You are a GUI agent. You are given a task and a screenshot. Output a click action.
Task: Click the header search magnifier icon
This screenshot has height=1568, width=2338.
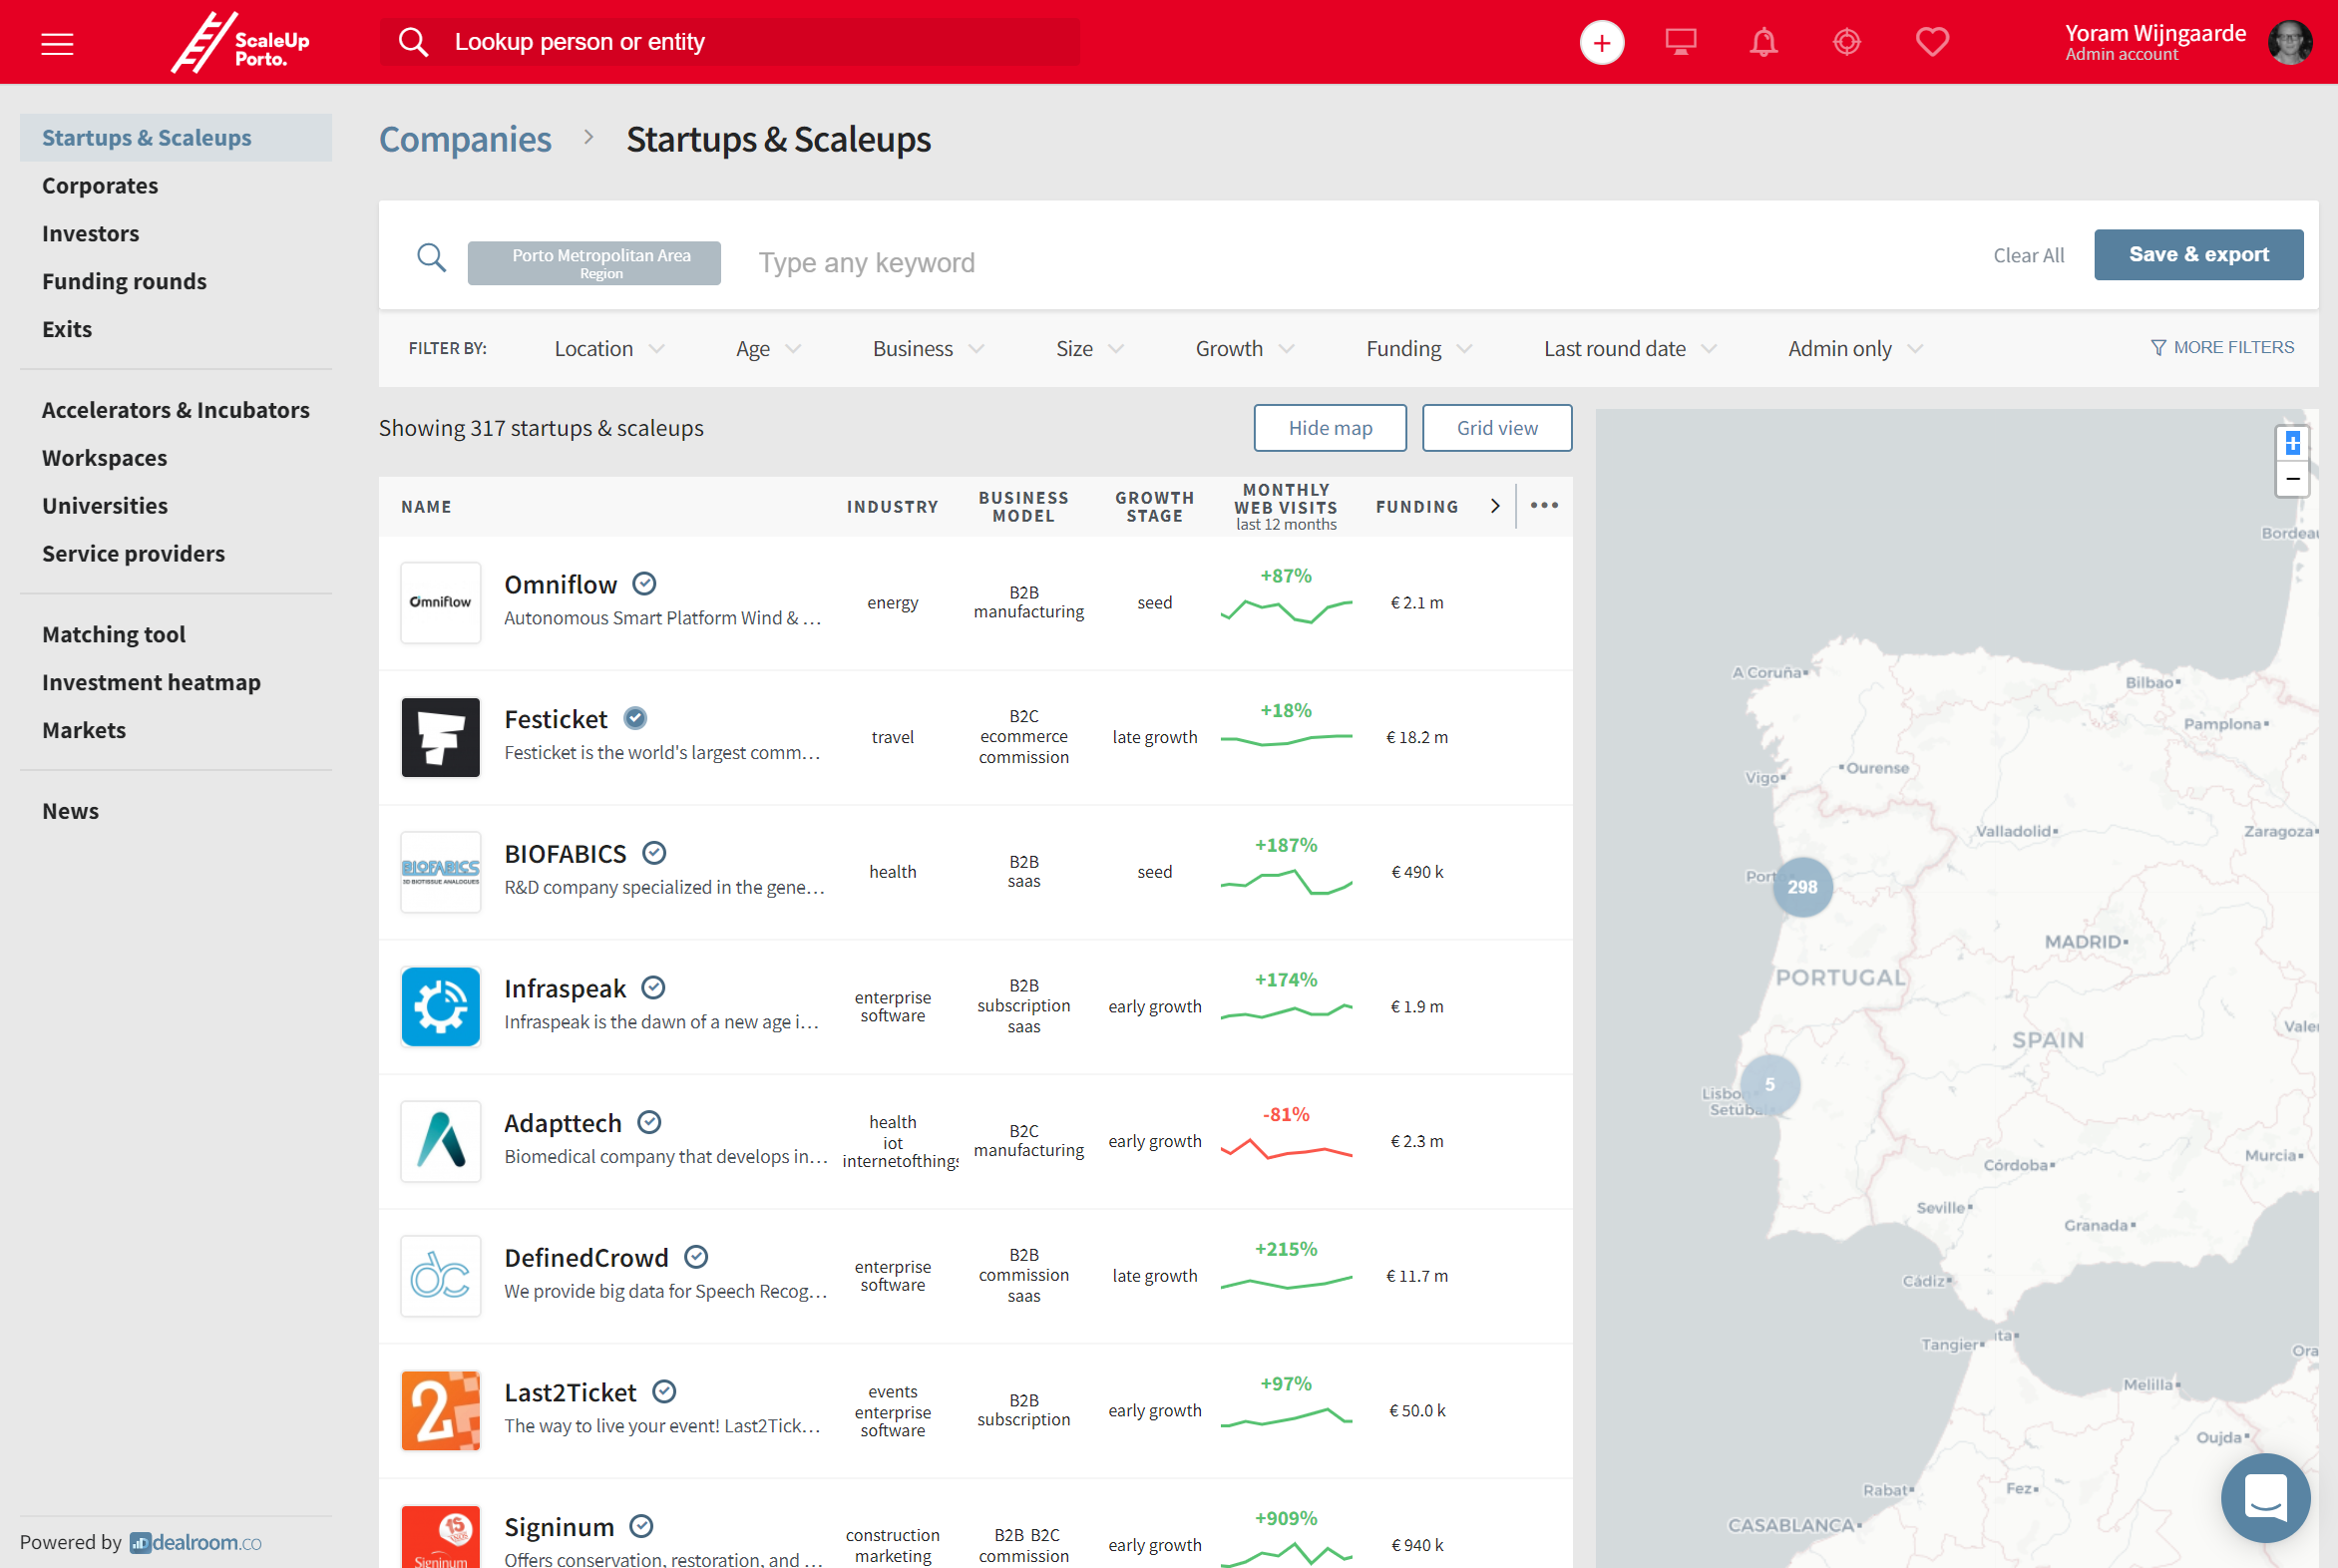(413, 42)
